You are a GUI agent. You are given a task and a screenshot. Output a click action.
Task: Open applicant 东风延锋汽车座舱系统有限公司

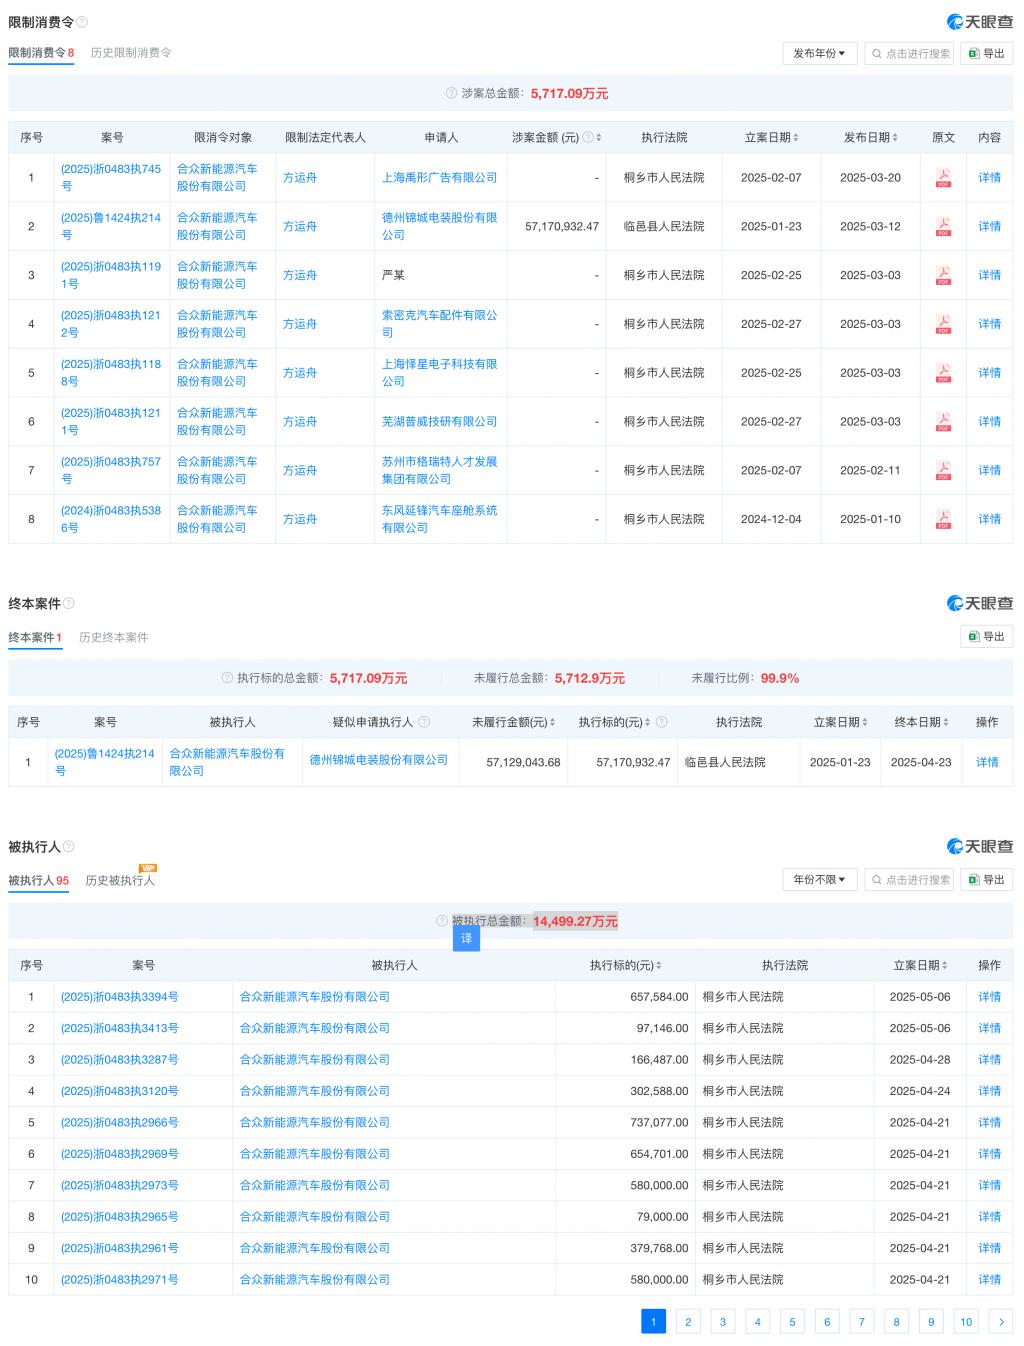(439, 519)
